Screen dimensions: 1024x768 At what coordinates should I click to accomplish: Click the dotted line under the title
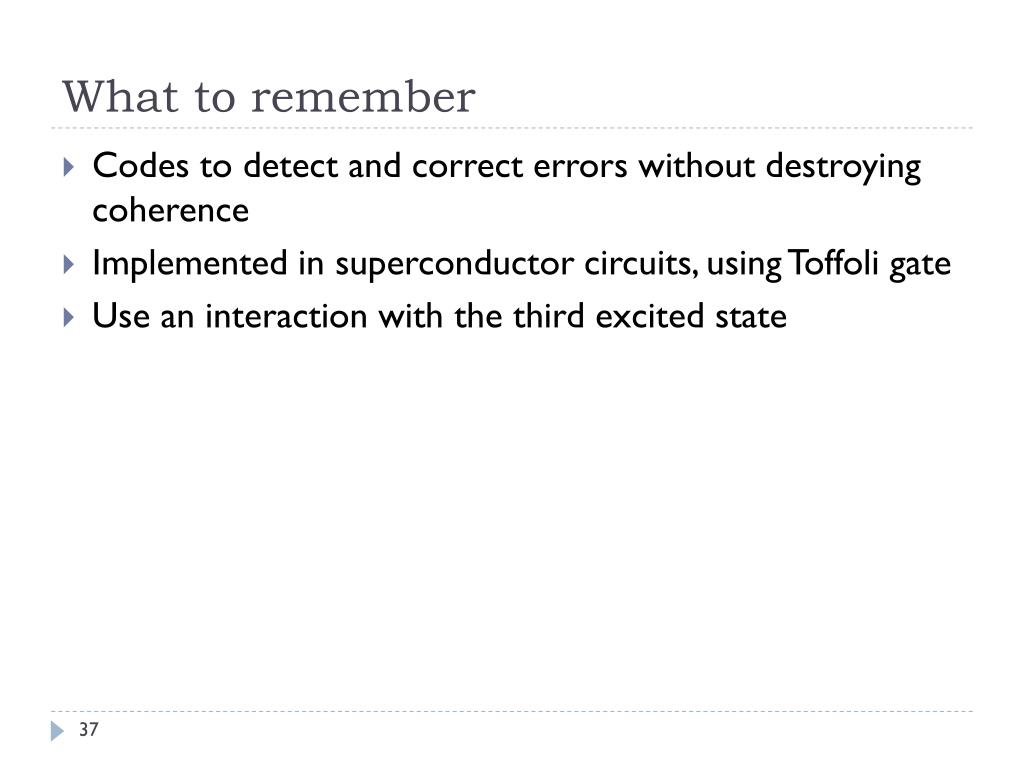click(x=512, y=128)
